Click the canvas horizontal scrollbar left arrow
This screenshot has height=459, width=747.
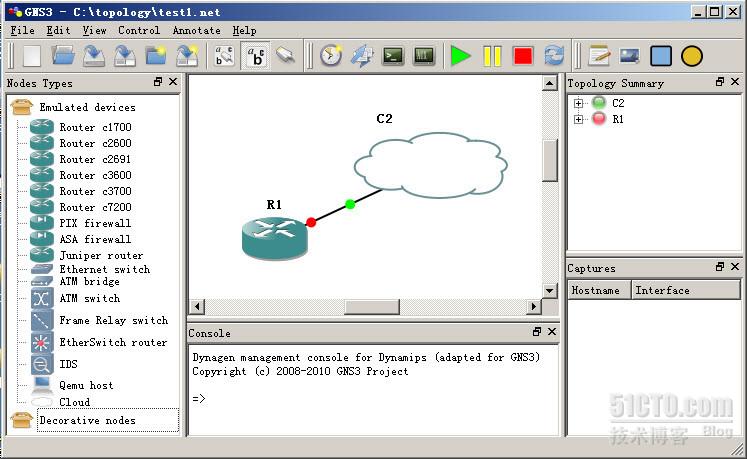click(x=197, y=306)
